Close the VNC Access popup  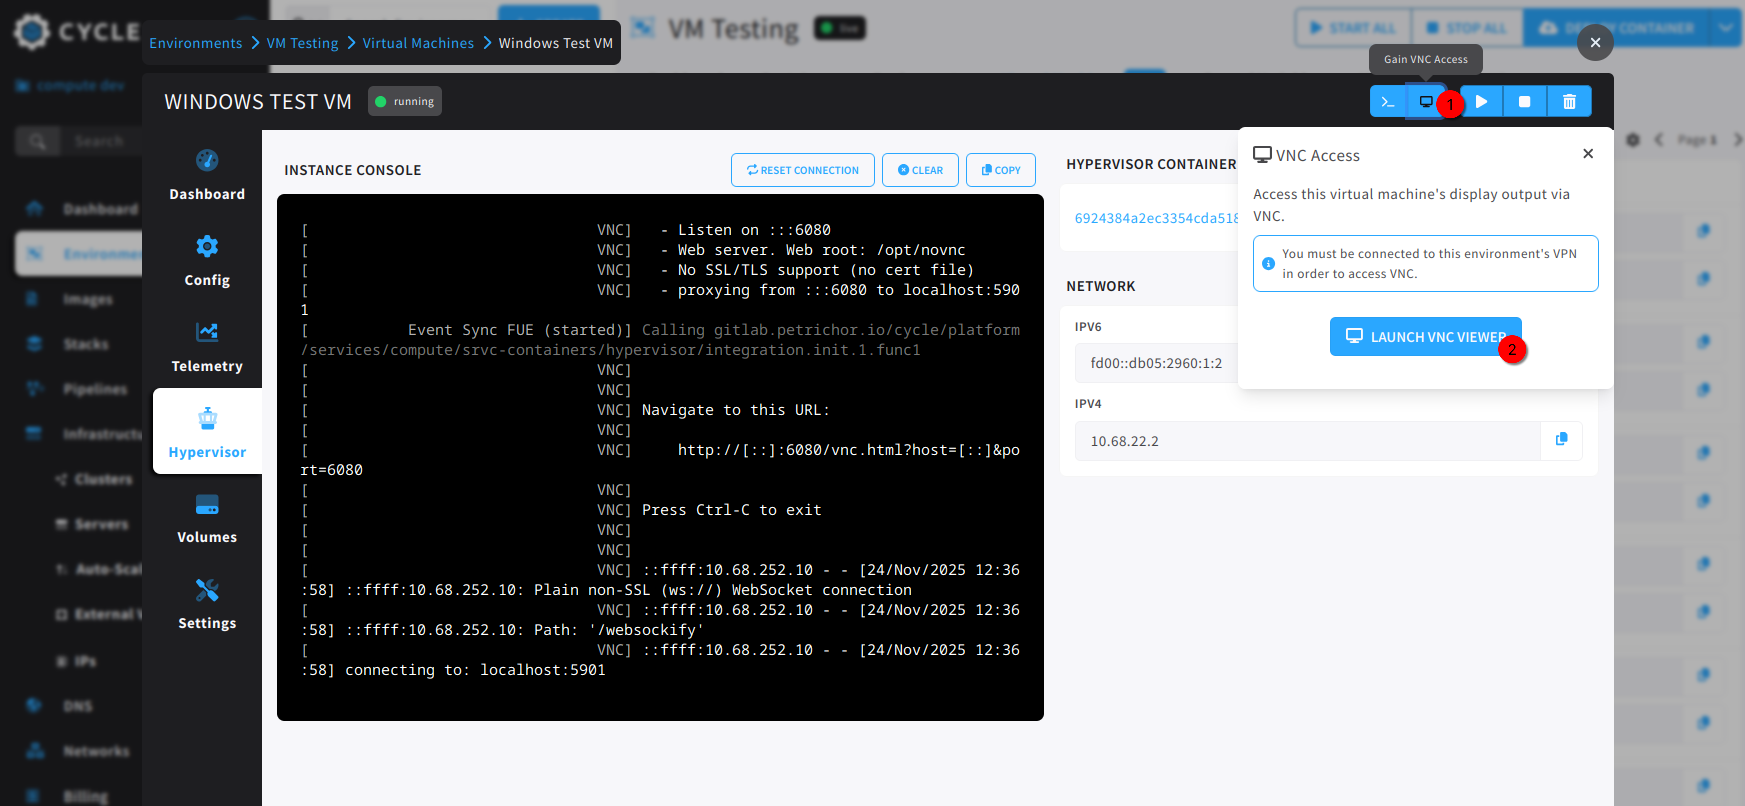pos(1588,153)
